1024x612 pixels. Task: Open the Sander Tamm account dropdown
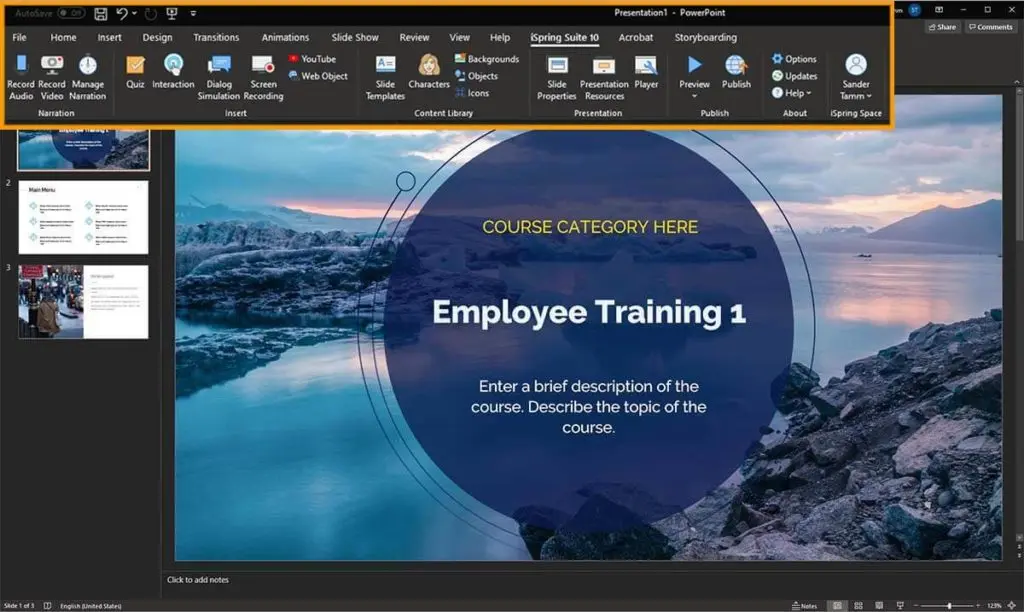coord(856,78)
